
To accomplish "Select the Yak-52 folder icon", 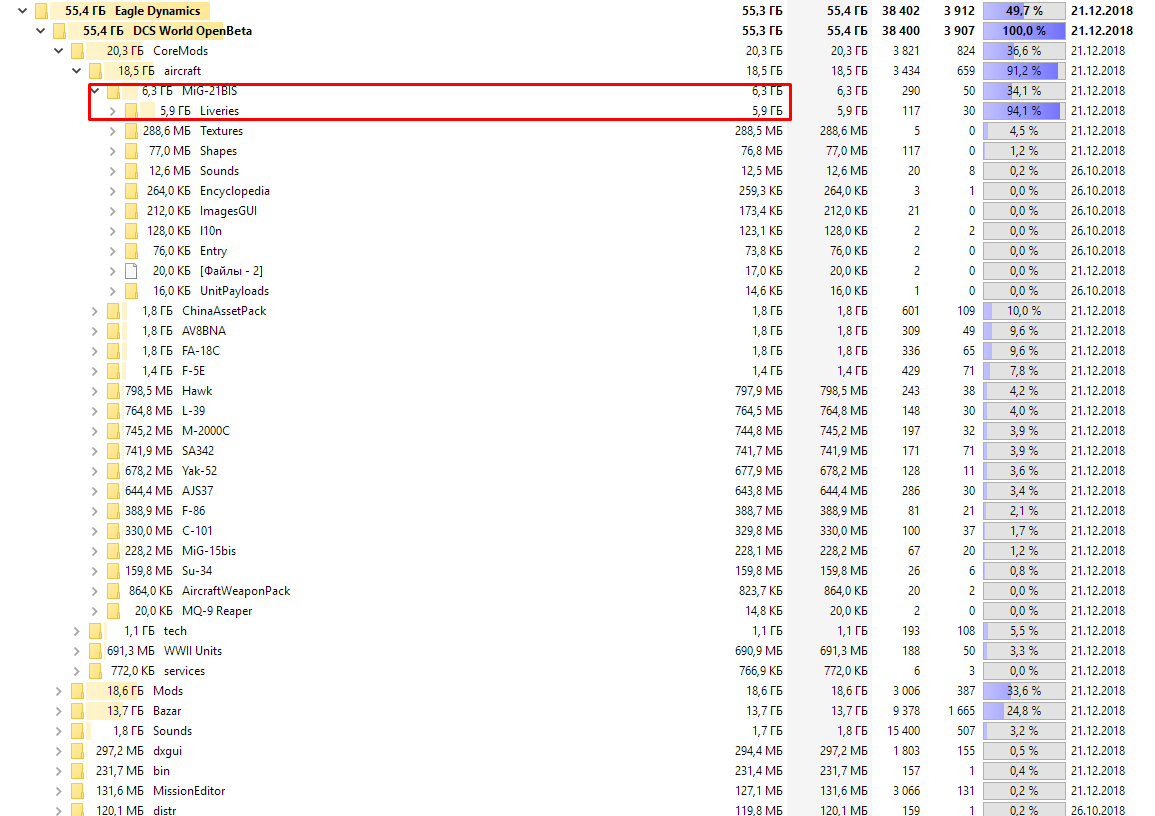I will 113,471.
